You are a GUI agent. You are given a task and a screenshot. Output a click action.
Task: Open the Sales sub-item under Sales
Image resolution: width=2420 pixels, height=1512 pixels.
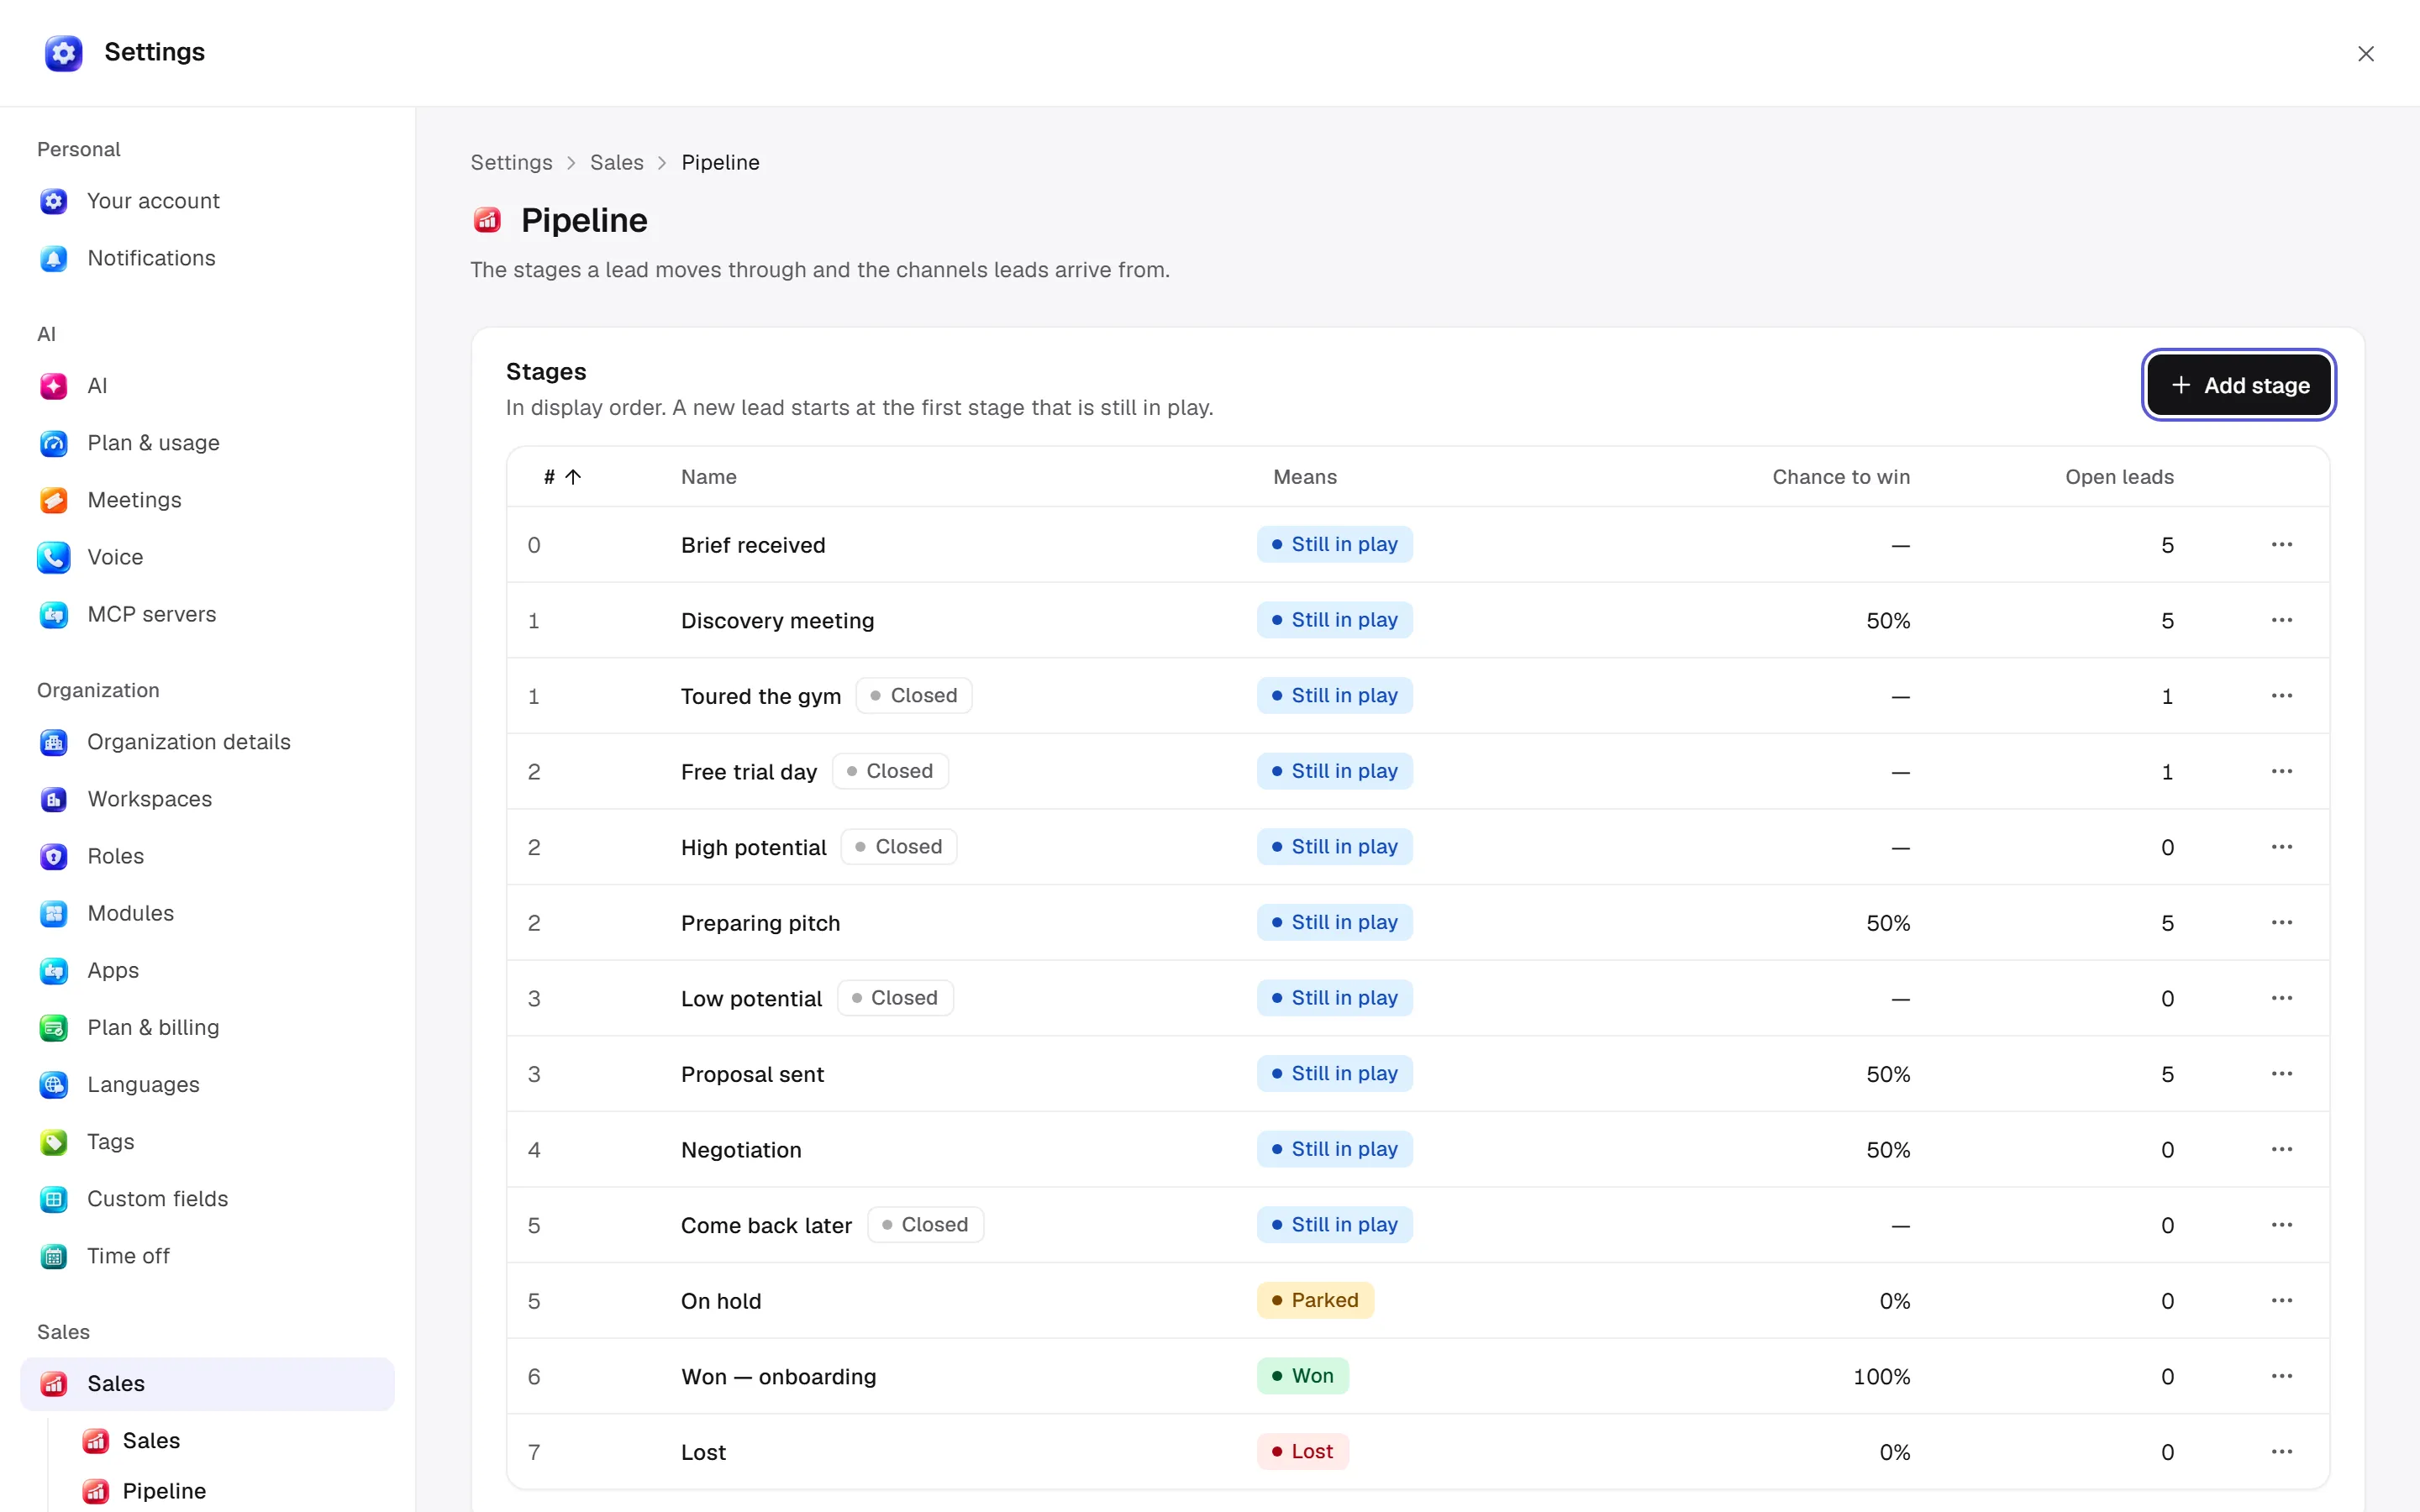pyautogui.click(x=151, y=1440)
